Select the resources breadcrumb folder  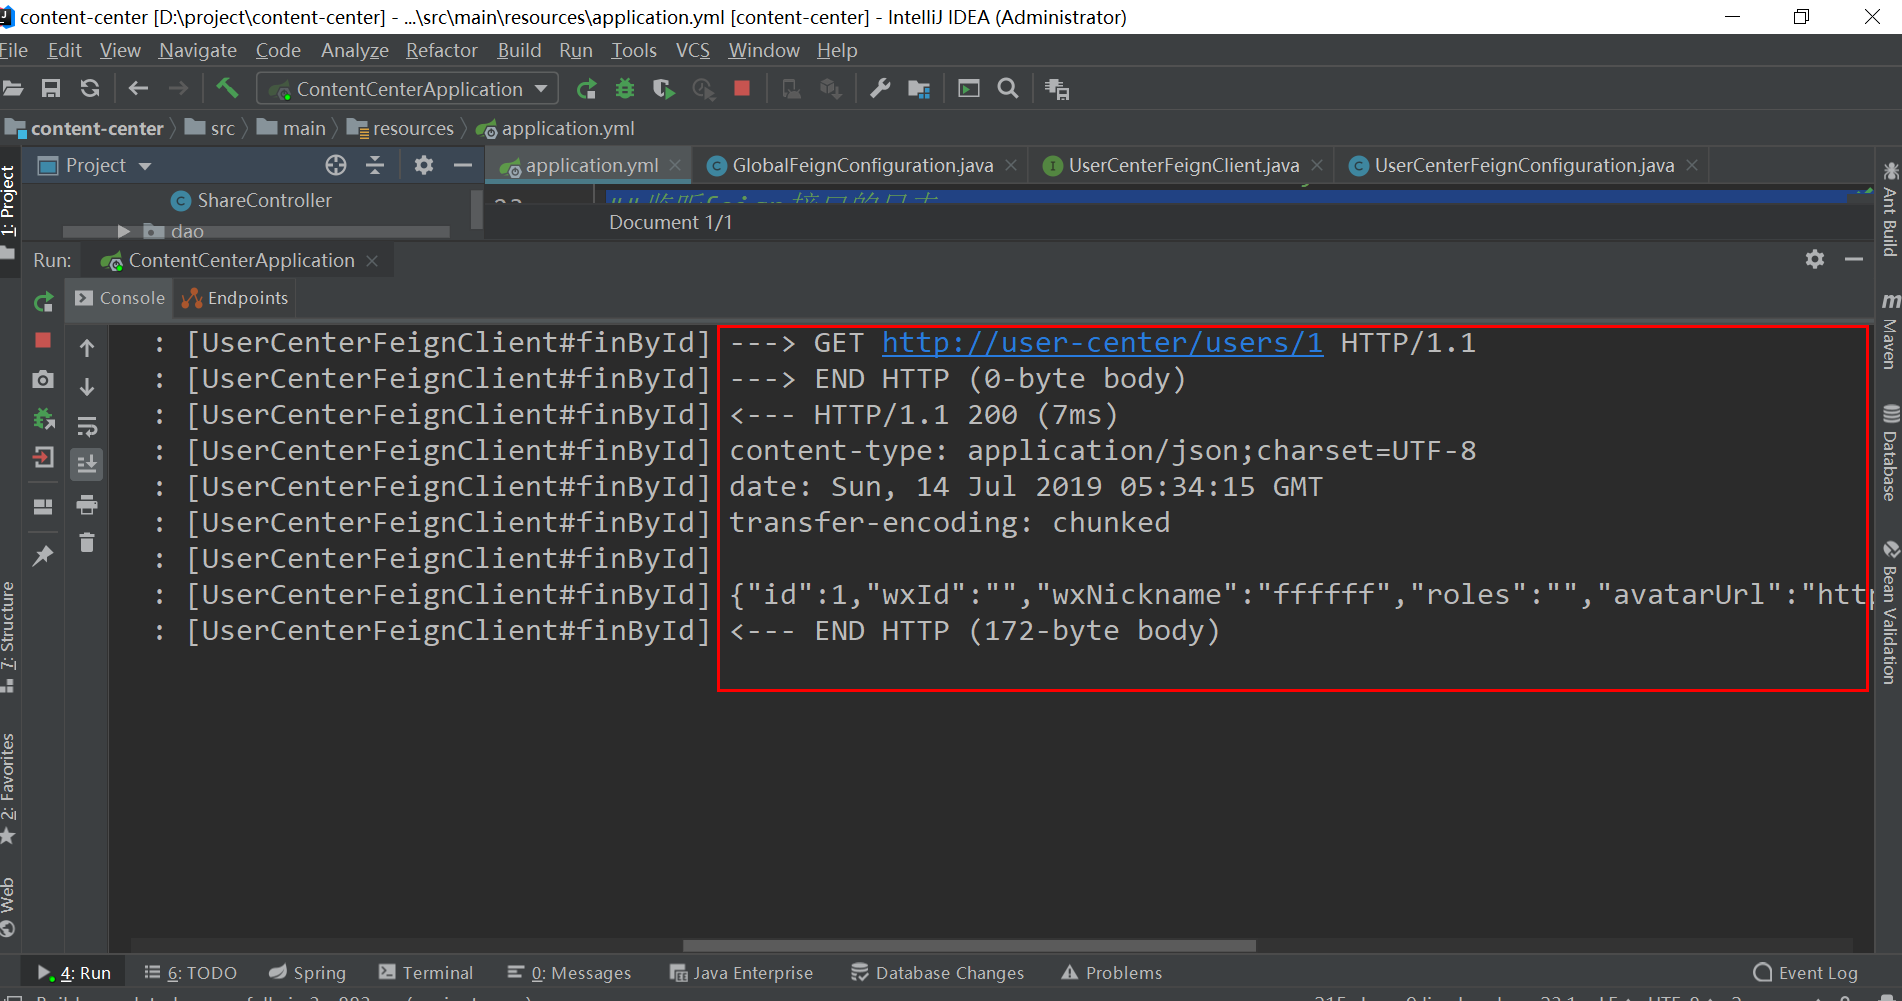click(x=401, y=128)
